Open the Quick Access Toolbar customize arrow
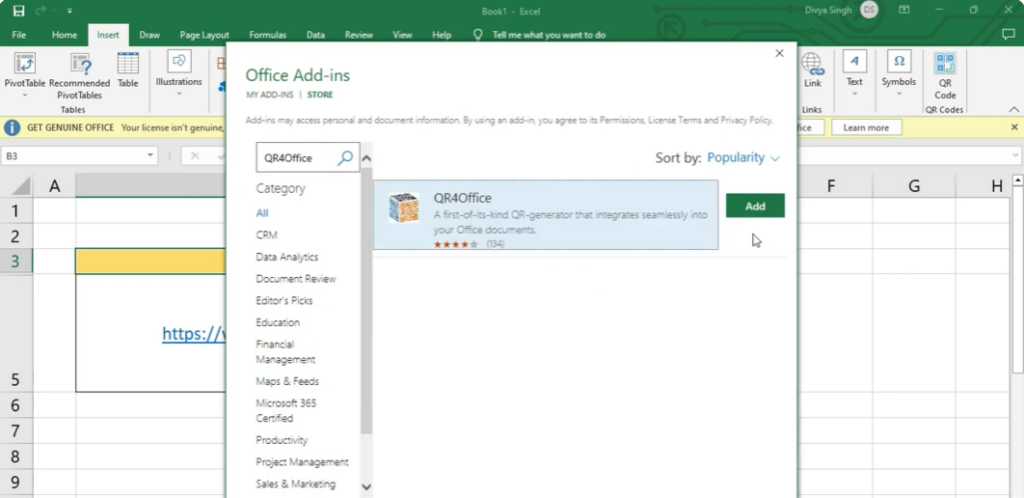 point(69,11)
